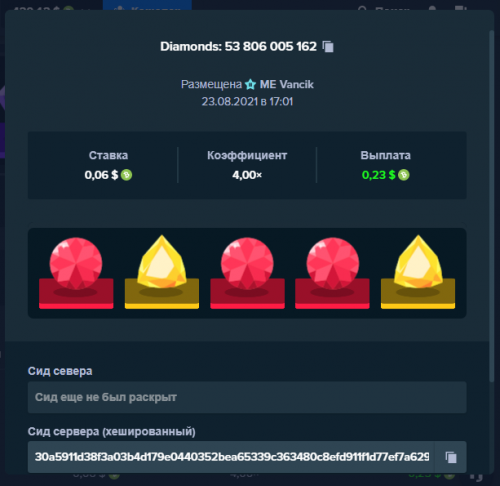Select the first red ruby gem
500x486 pixels.
click(76, 273)
